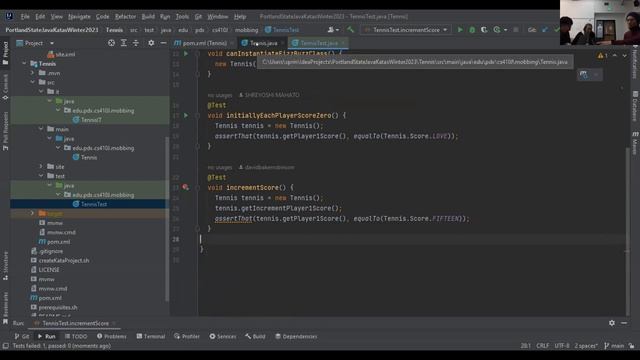Click the Git update project arrow icon
The height and width of the screenshot is (360, 640).
[x=545, y=30]
